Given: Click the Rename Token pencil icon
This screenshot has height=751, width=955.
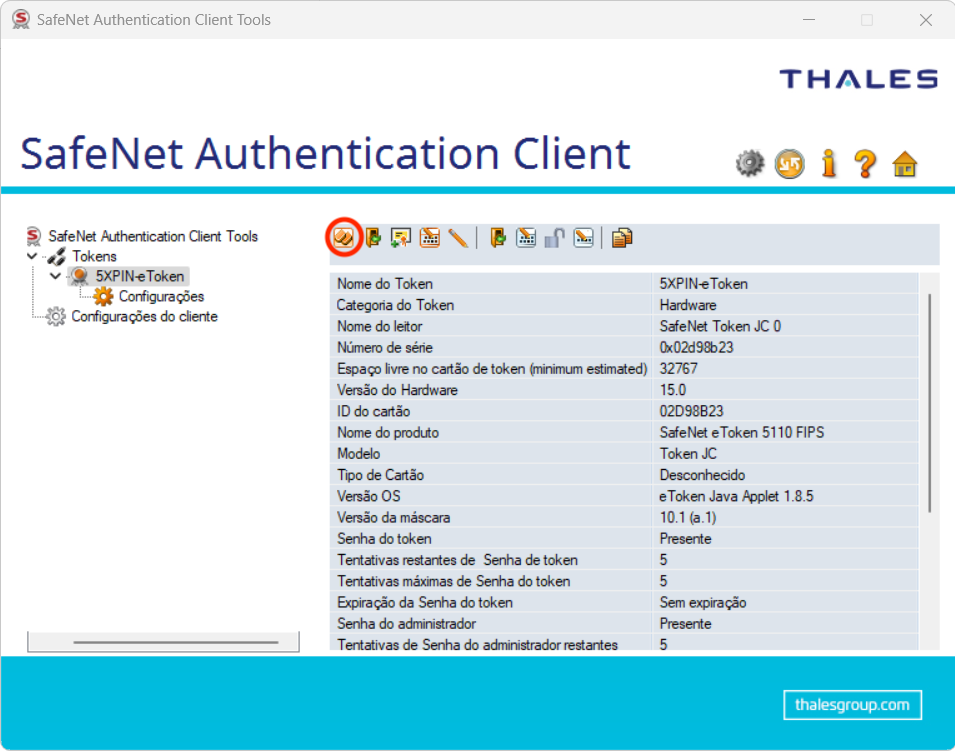Looking at the screenshot, I should [x=458, y=238].
